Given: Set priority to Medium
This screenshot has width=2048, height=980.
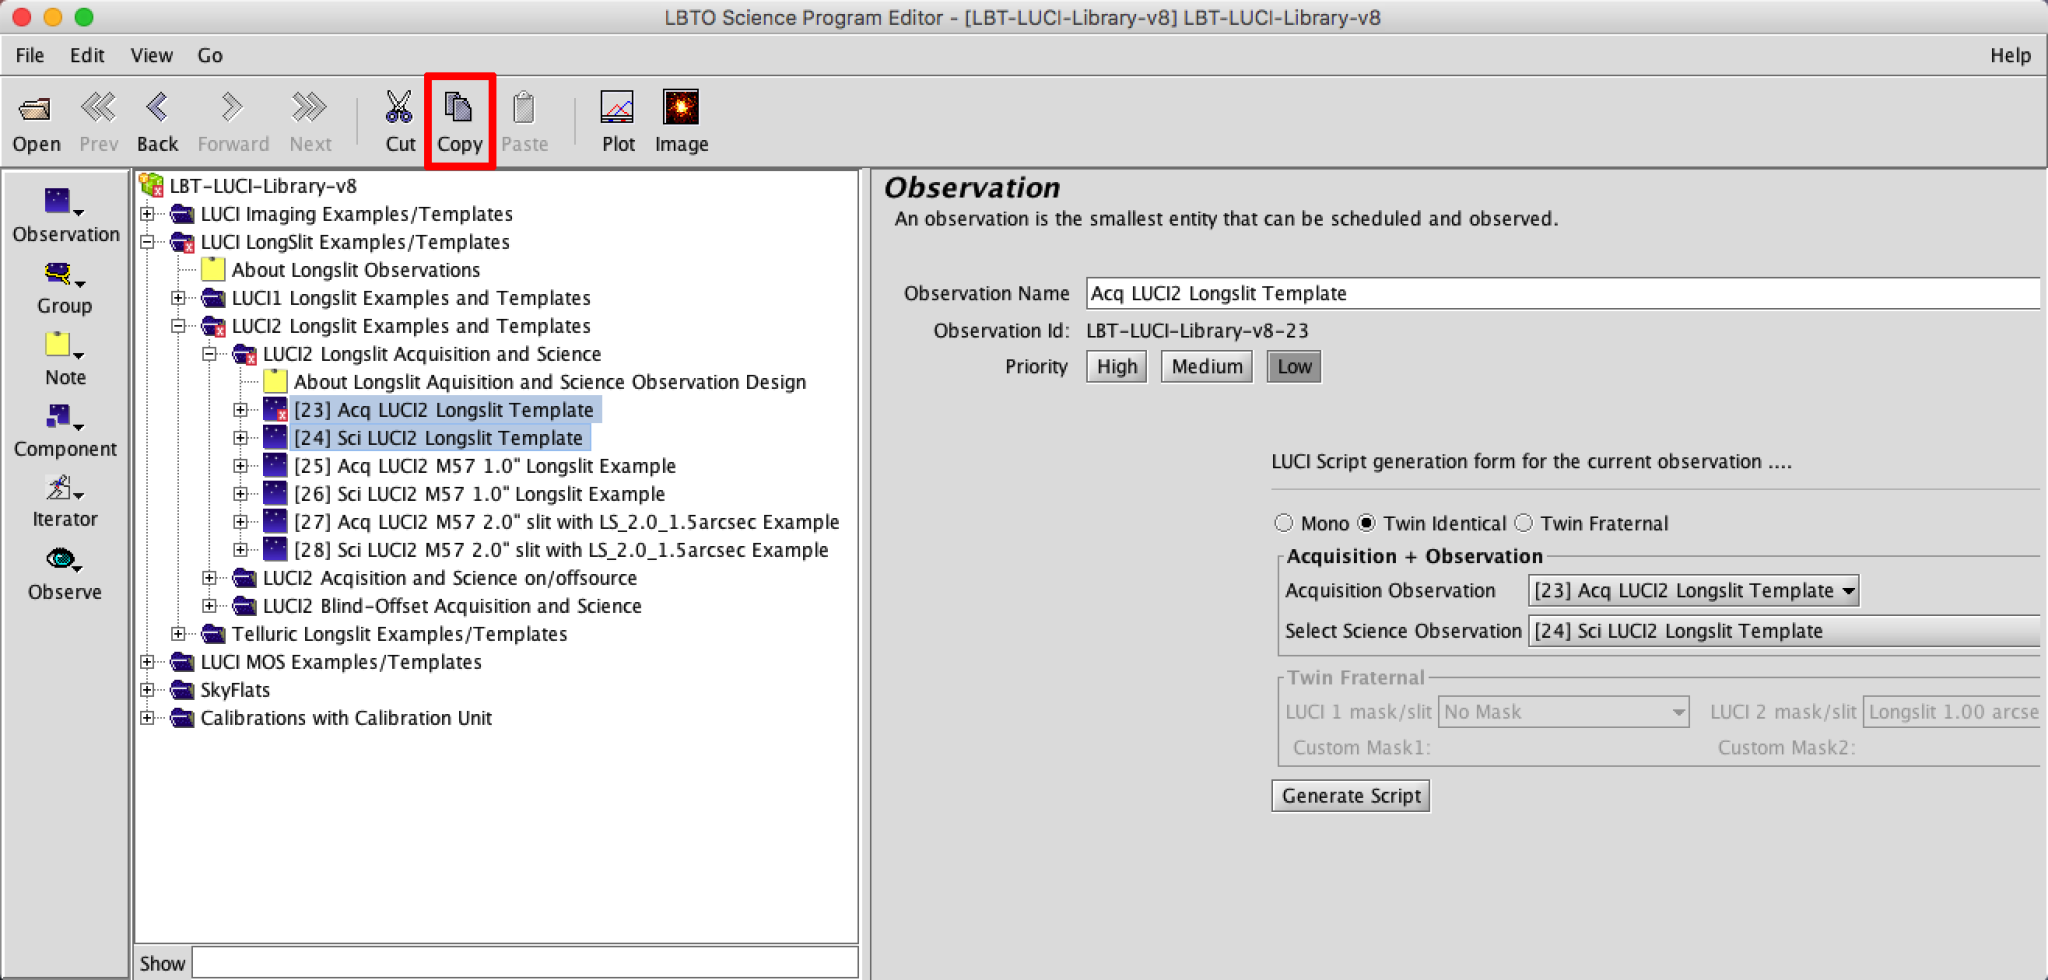Looking at the screenshot, I should tap(1206, 367).
